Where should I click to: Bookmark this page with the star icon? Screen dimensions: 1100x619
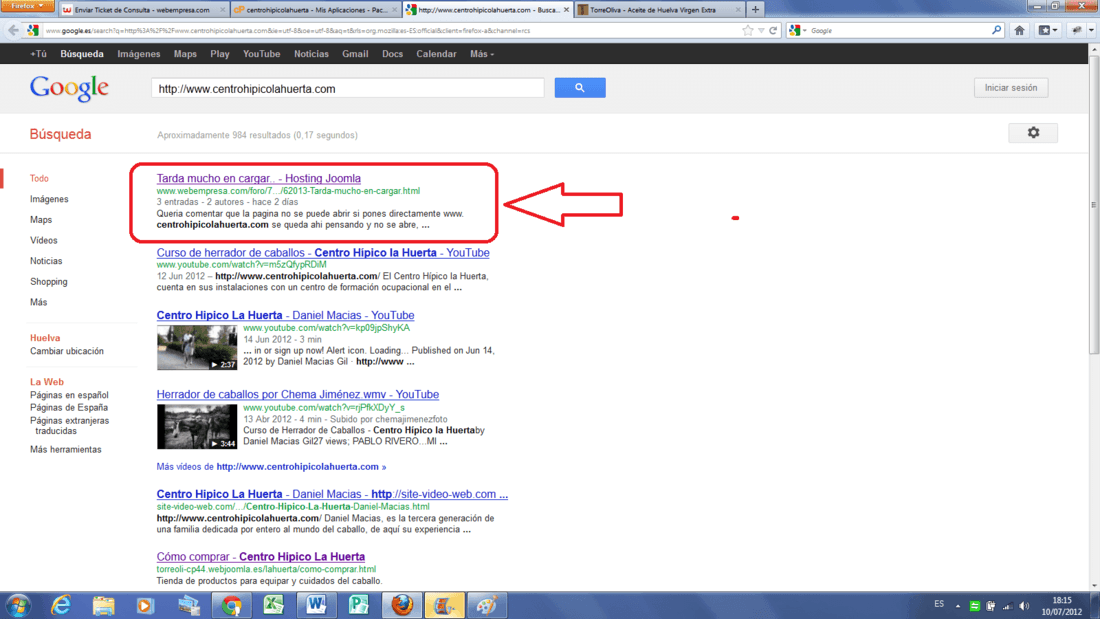(747, 31)
